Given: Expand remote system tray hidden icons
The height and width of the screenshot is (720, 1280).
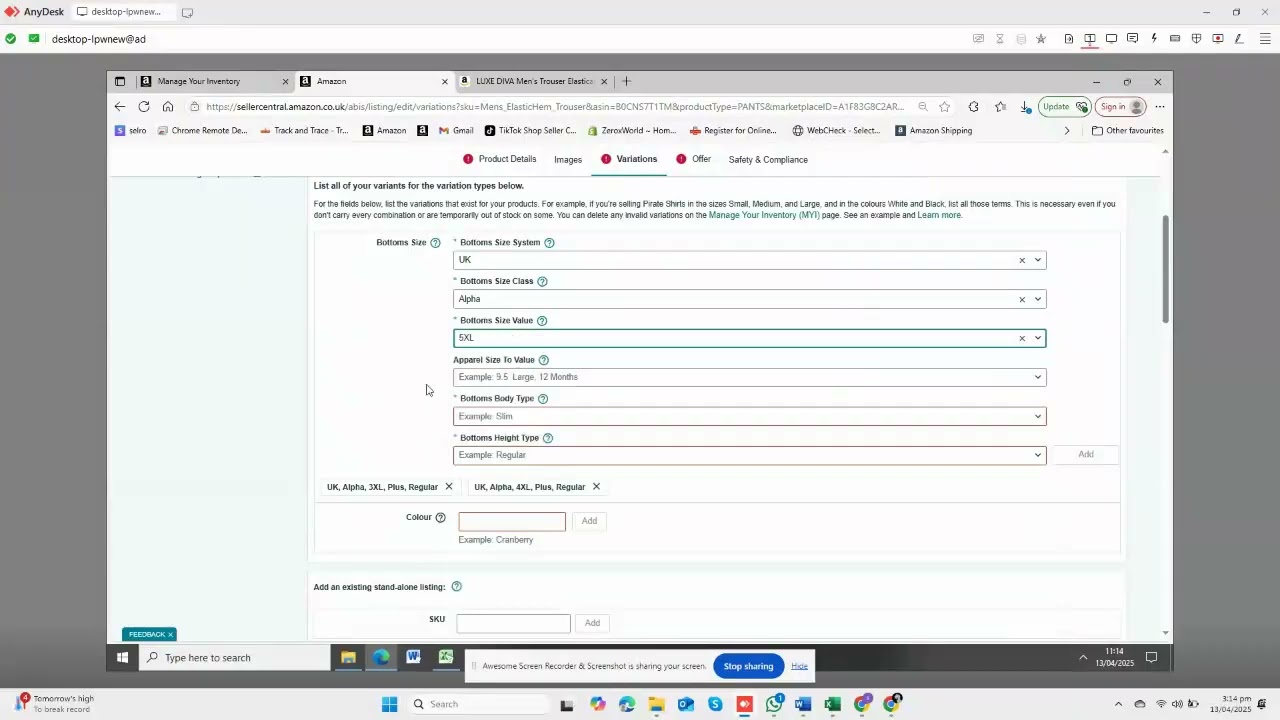Looking at the screenshot, I should tap(1083, 658).
